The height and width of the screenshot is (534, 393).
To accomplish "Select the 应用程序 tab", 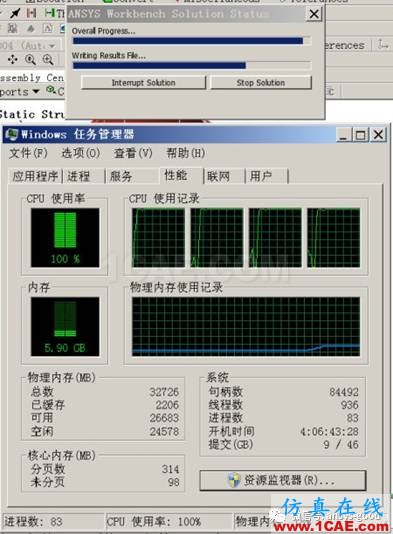I will coord(35,176).
